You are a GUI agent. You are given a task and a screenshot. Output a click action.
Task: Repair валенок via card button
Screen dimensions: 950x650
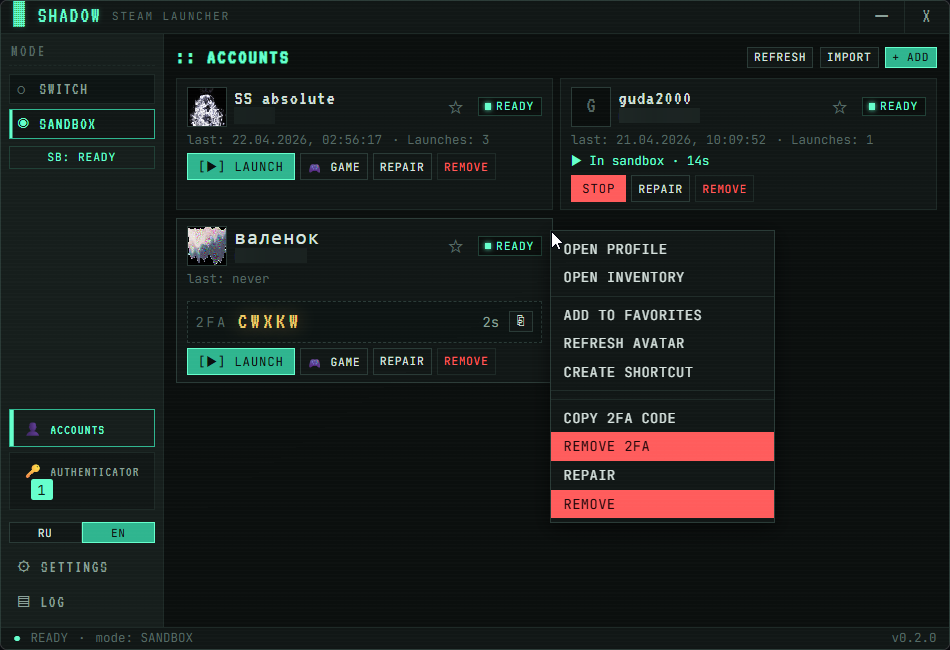point(402,362)
